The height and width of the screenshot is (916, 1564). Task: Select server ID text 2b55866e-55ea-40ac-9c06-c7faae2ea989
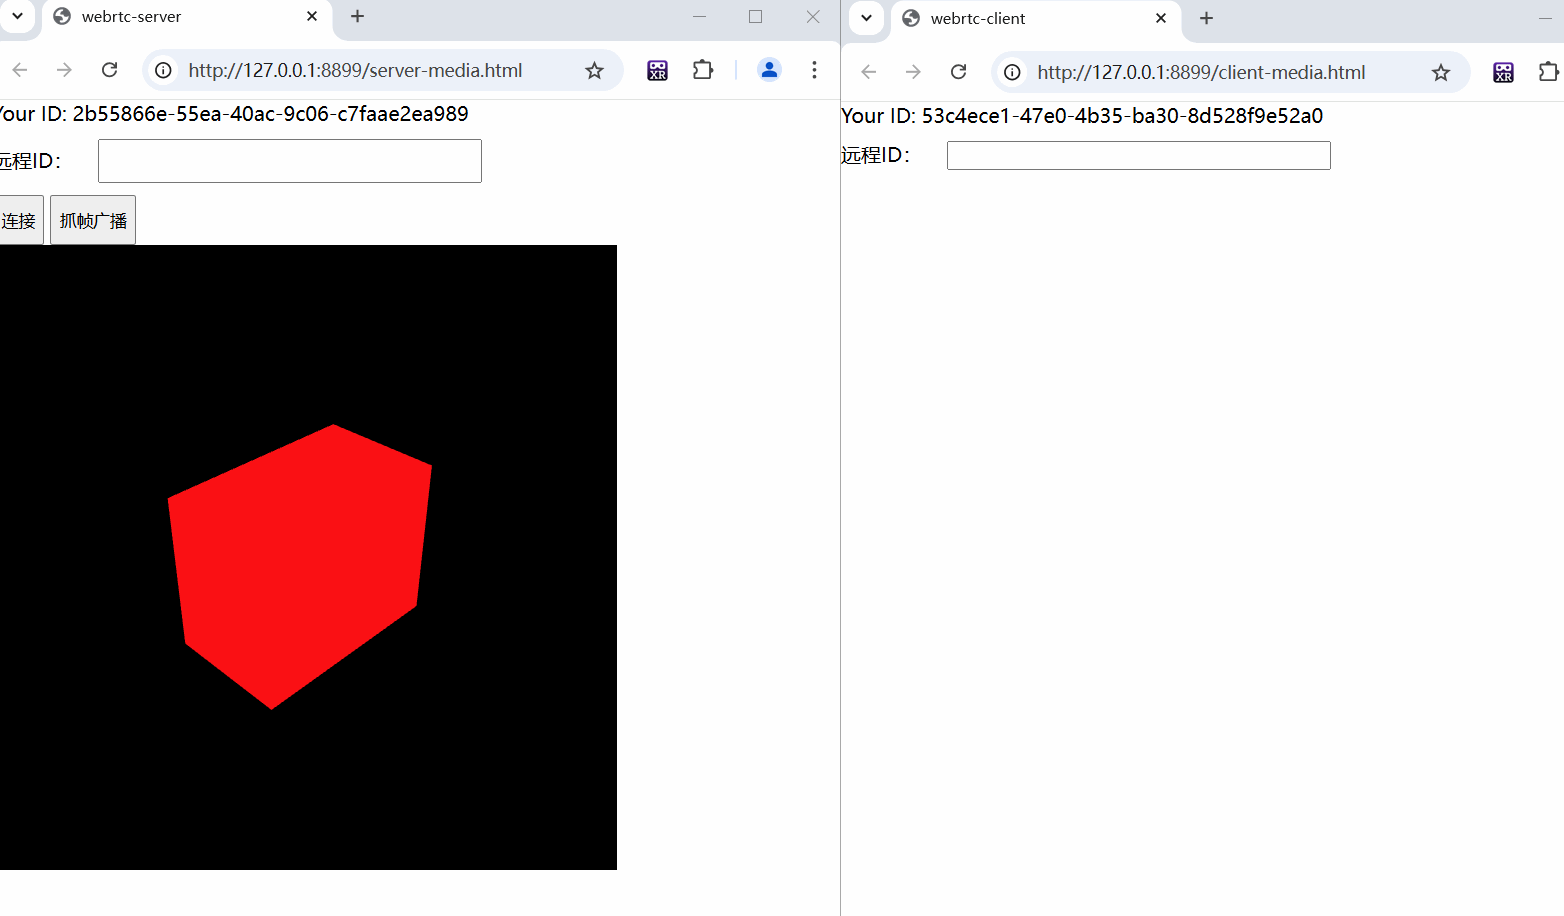[270, 114]
